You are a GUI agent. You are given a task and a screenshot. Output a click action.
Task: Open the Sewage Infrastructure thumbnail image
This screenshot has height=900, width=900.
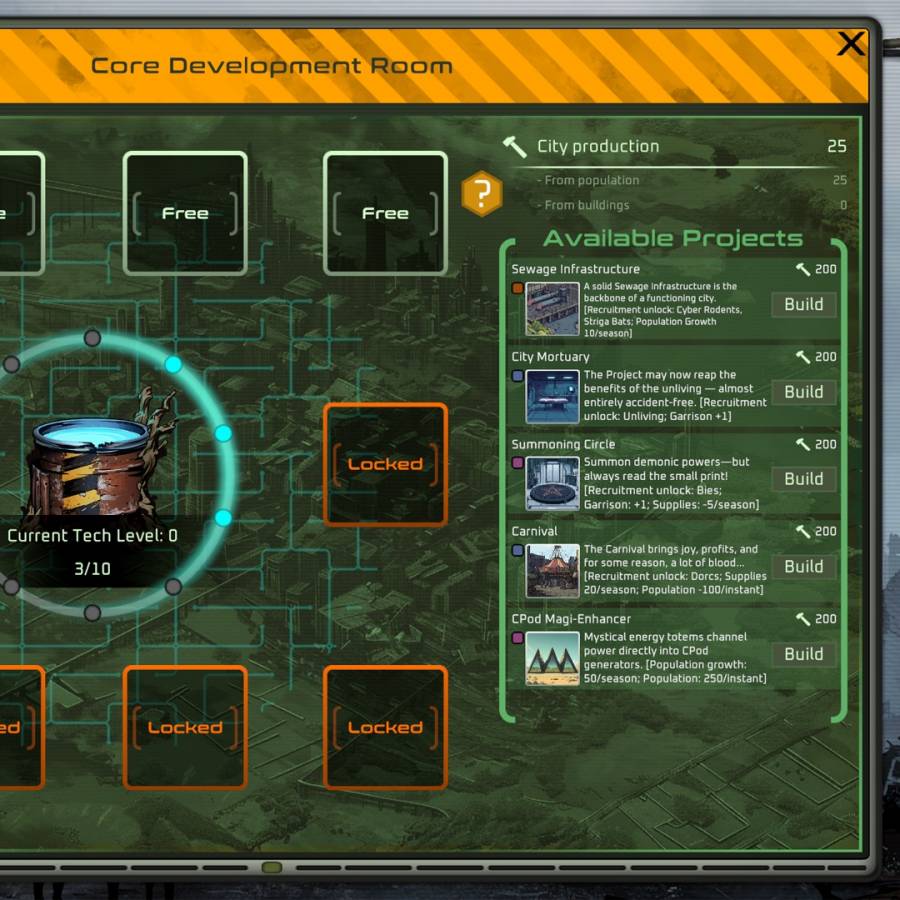(552, 309)
